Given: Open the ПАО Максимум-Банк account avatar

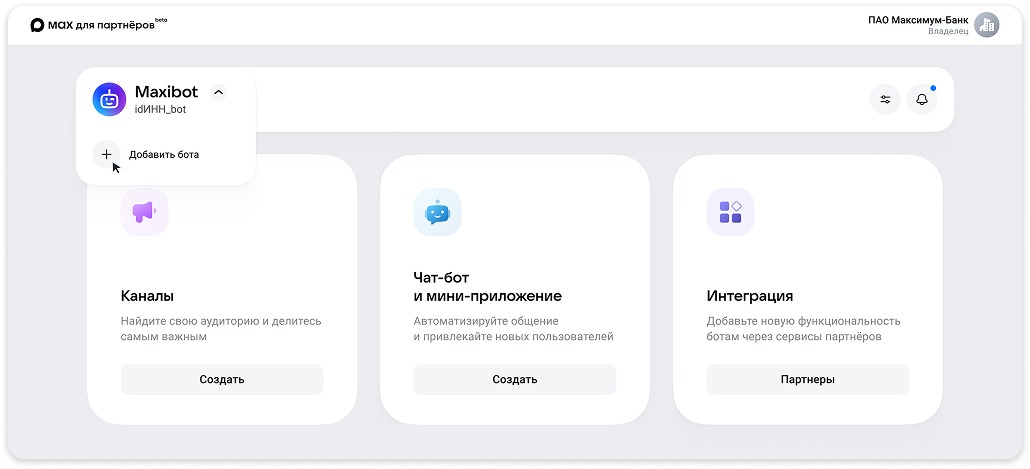Looking at the screenshot, I should (x=986, y=25).
